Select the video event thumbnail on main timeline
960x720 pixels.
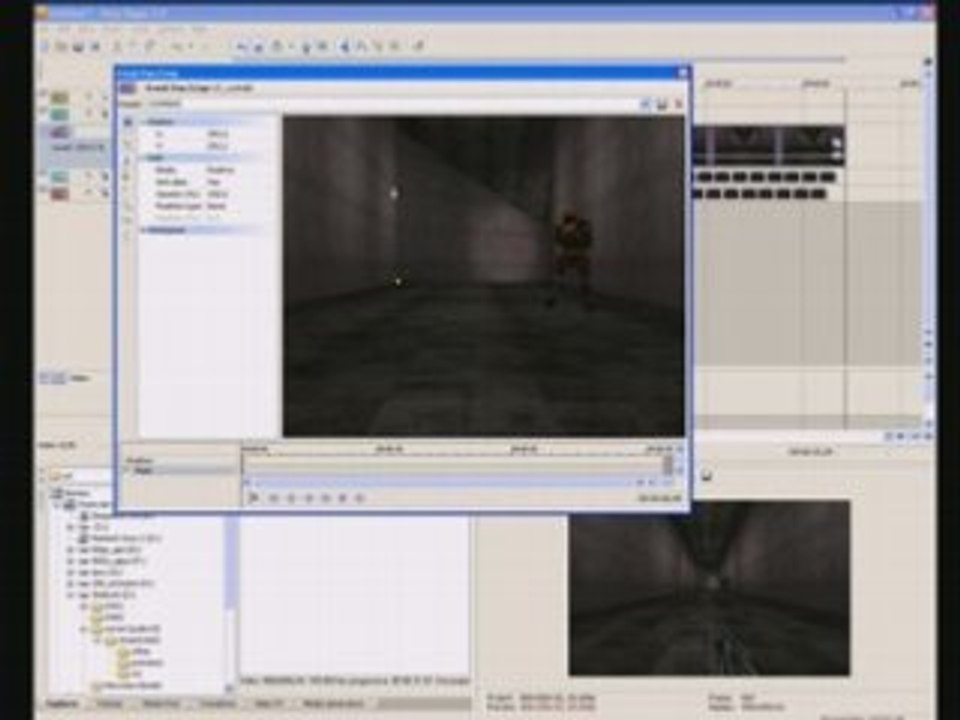[x=769, y=144]
